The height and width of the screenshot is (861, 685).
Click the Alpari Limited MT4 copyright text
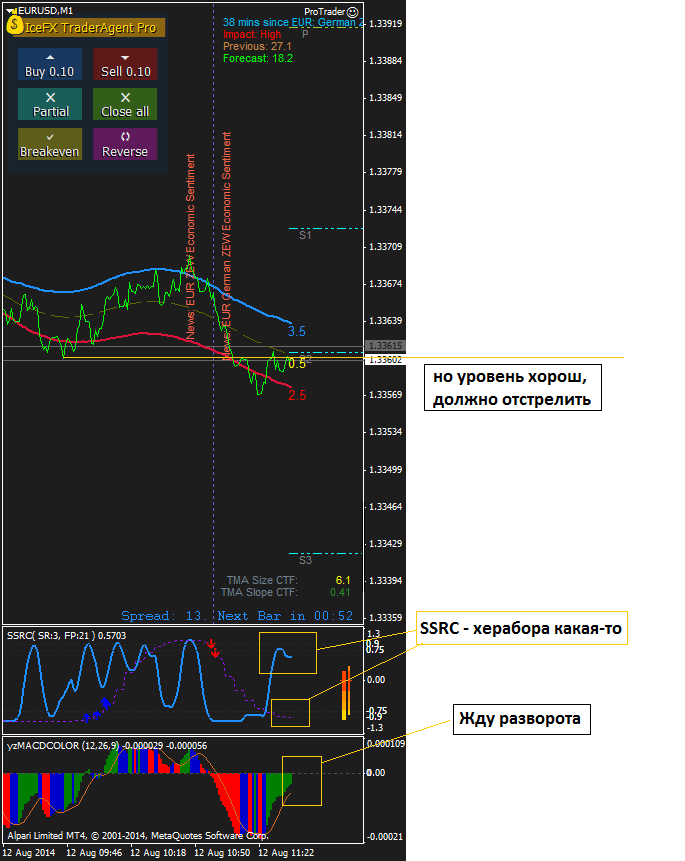[137, 836]
